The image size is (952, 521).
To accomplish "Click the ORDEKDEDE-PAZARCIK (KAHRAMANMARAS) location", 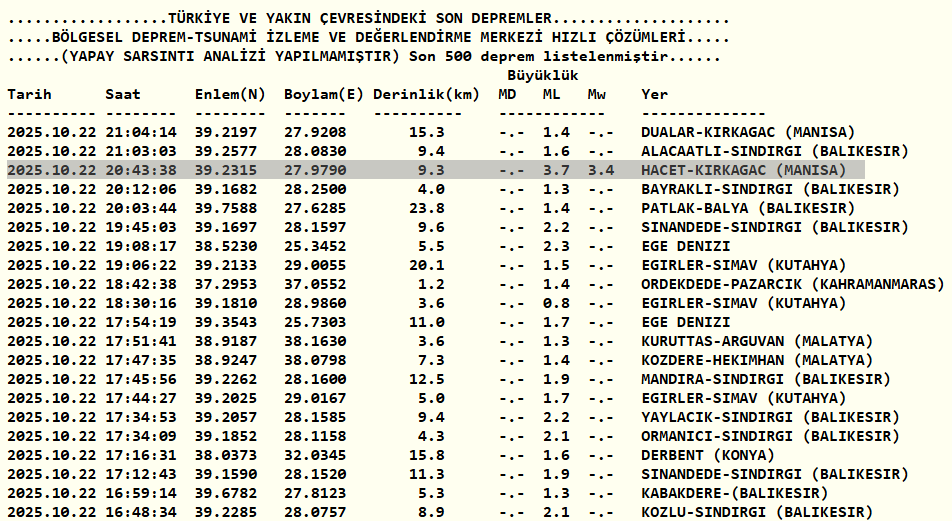I will pos(793,284).
